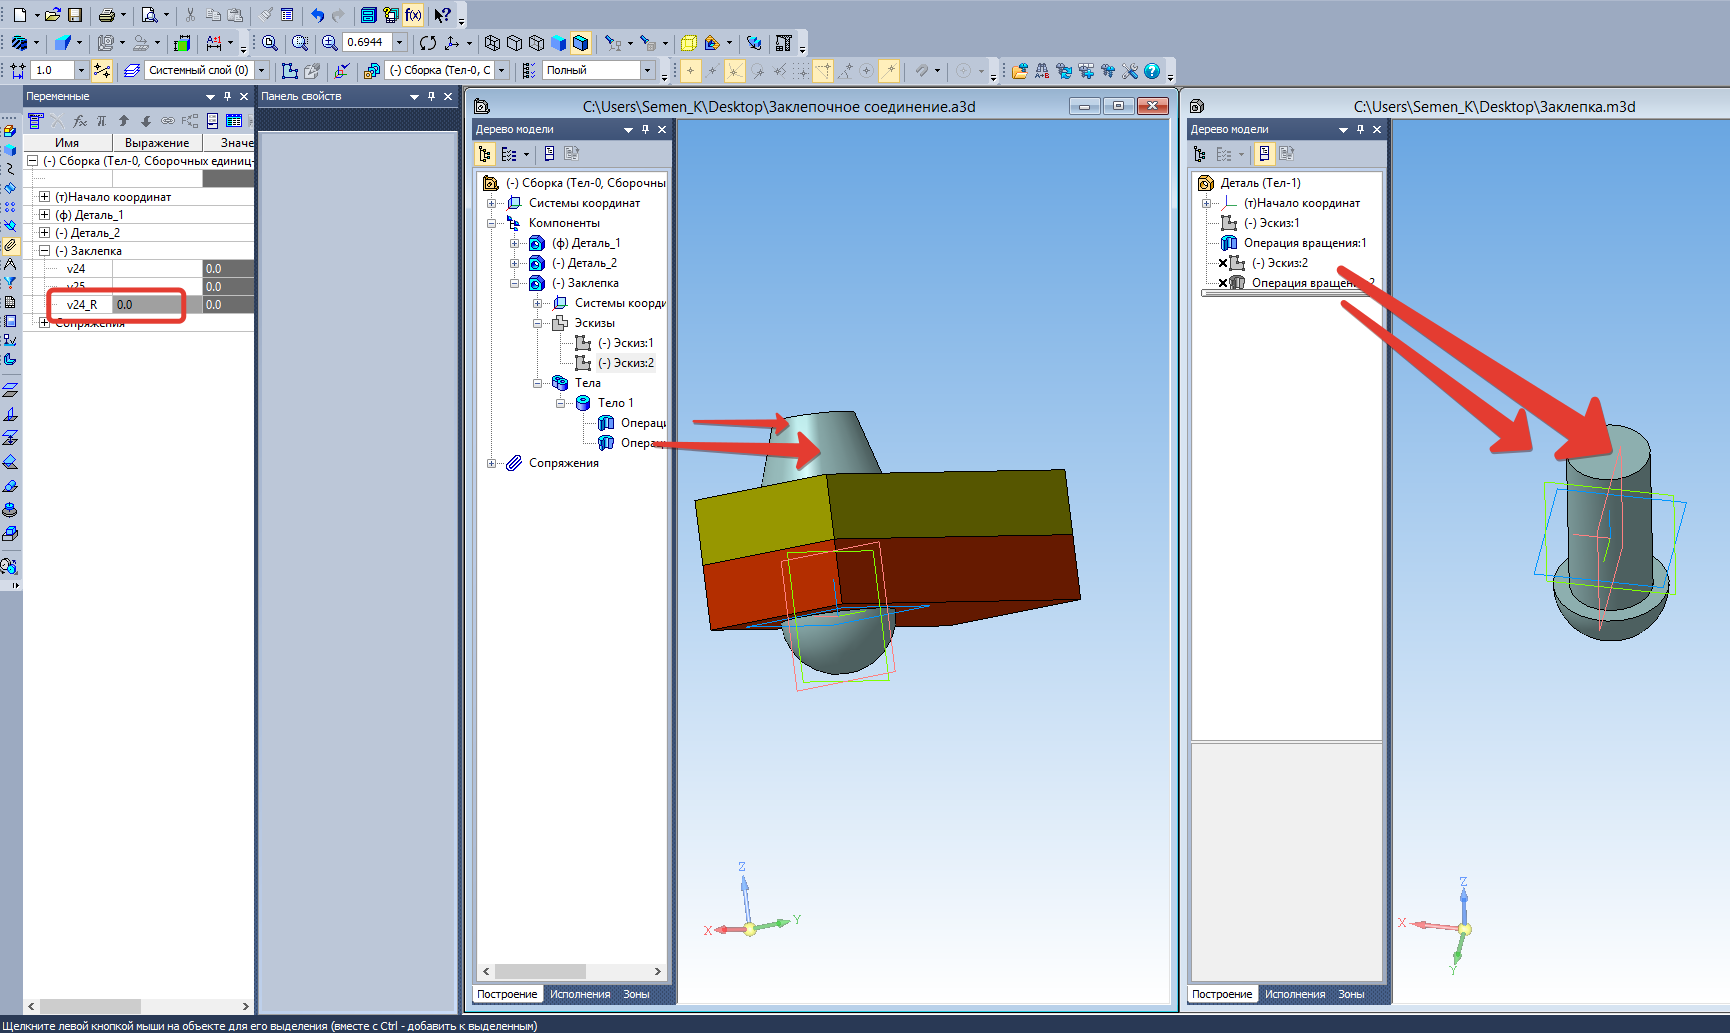Viewport: 1730px width, 1033px height.
Task: Open a file with the folder icon
Action: tap(52, 15)
